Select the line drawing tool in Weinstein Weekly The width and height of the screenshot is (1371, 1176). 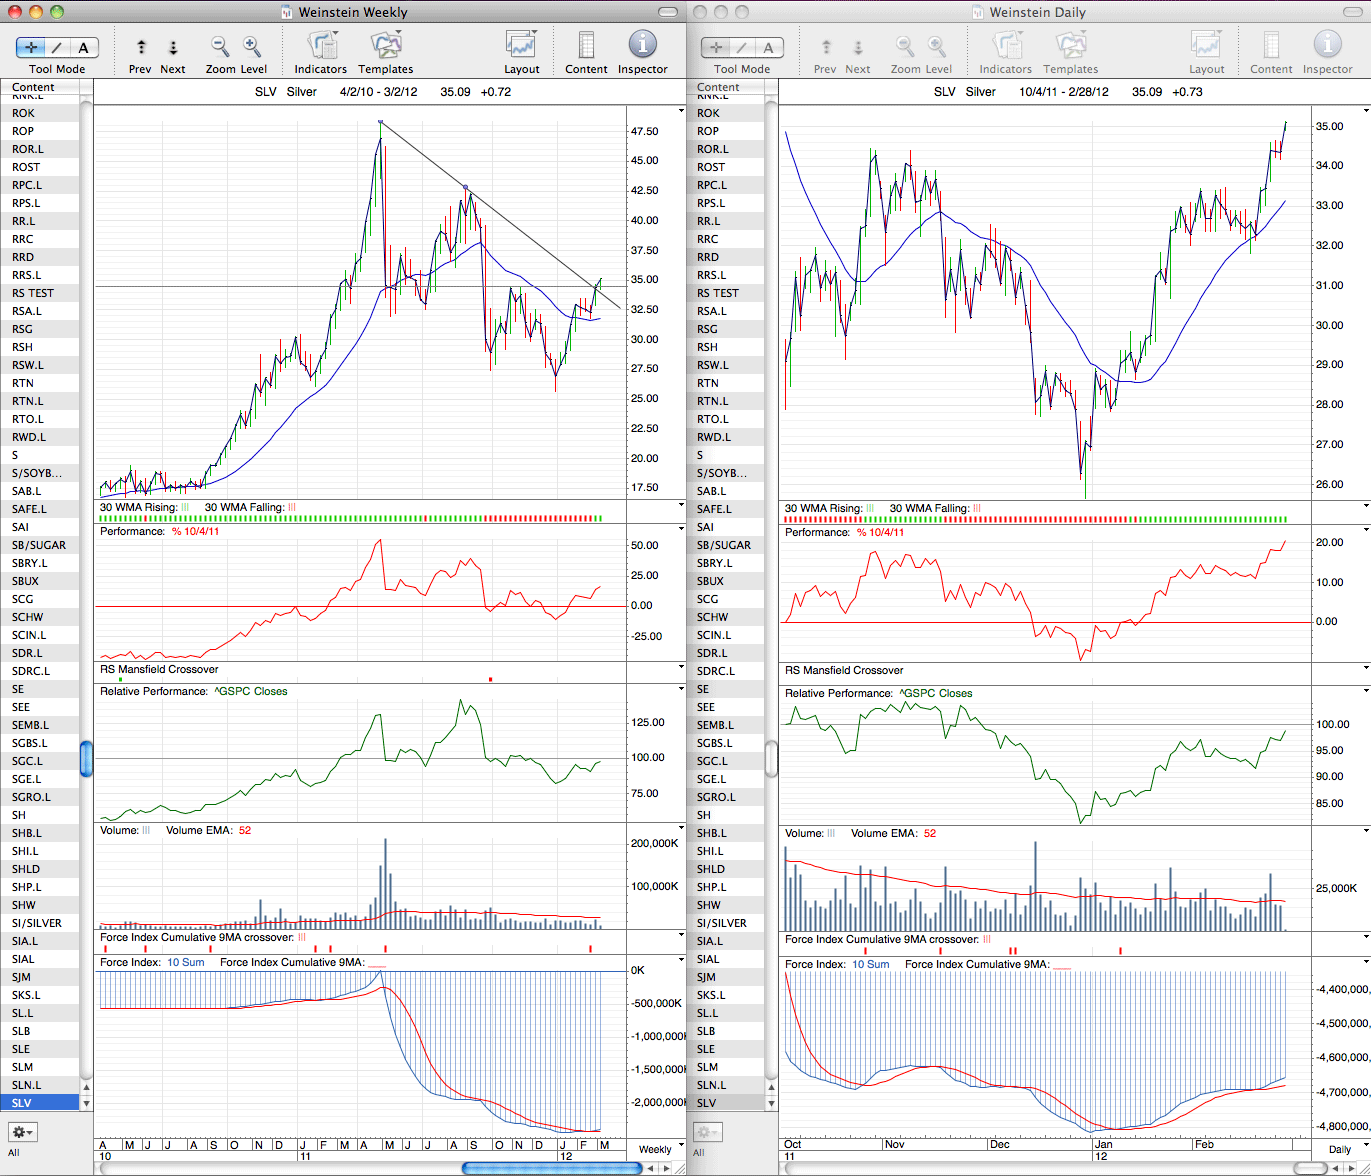click(57, 47)
